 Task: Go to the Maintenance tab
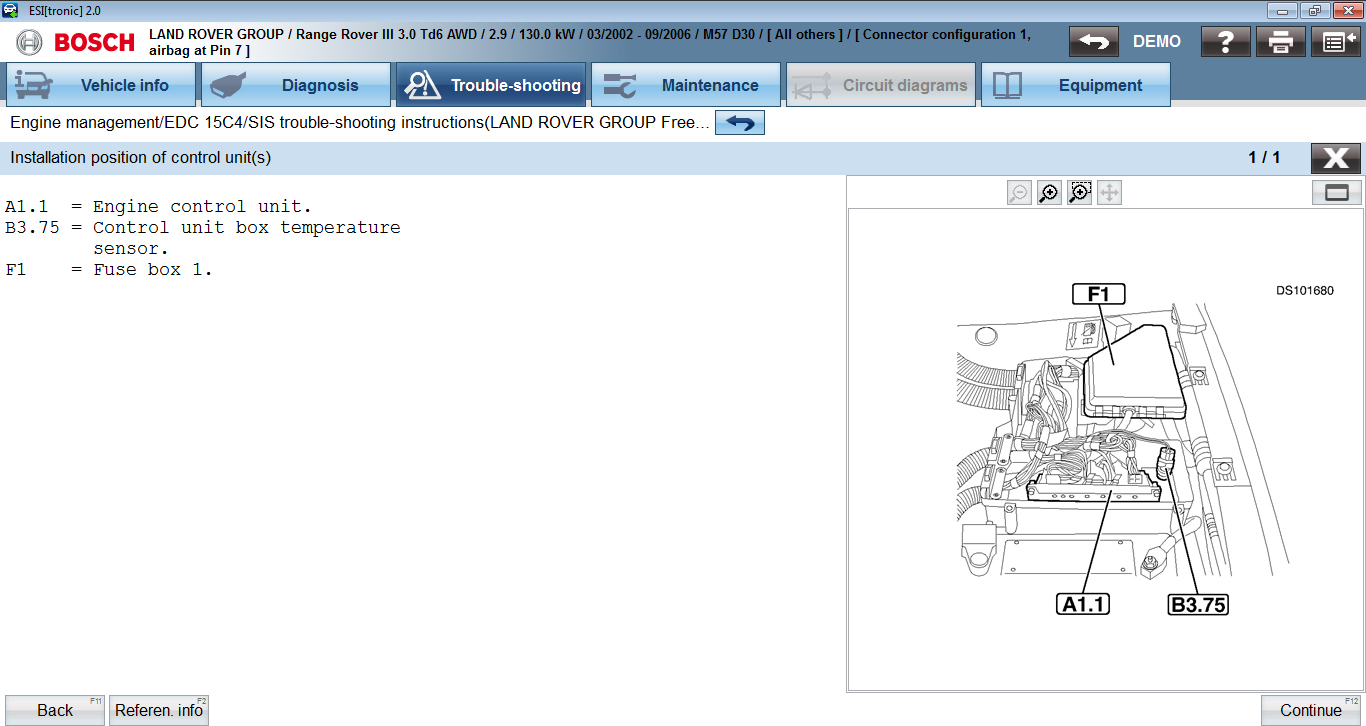[x=686, y=85]
